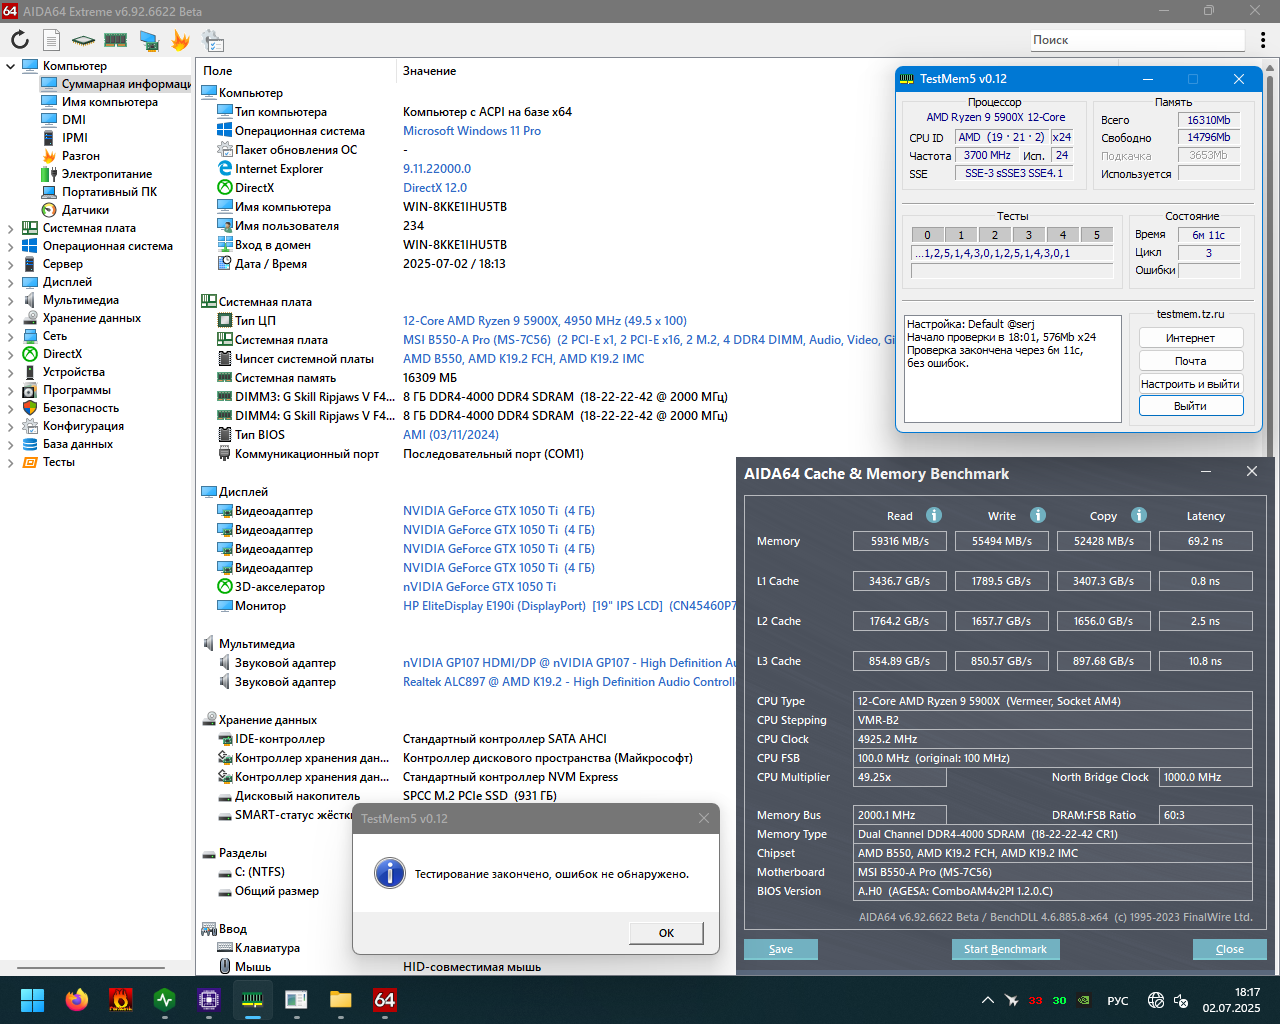Click the memory module benchmark toolbar icon
This screenshot has height=1024, width=1280.
pos(116,40)
